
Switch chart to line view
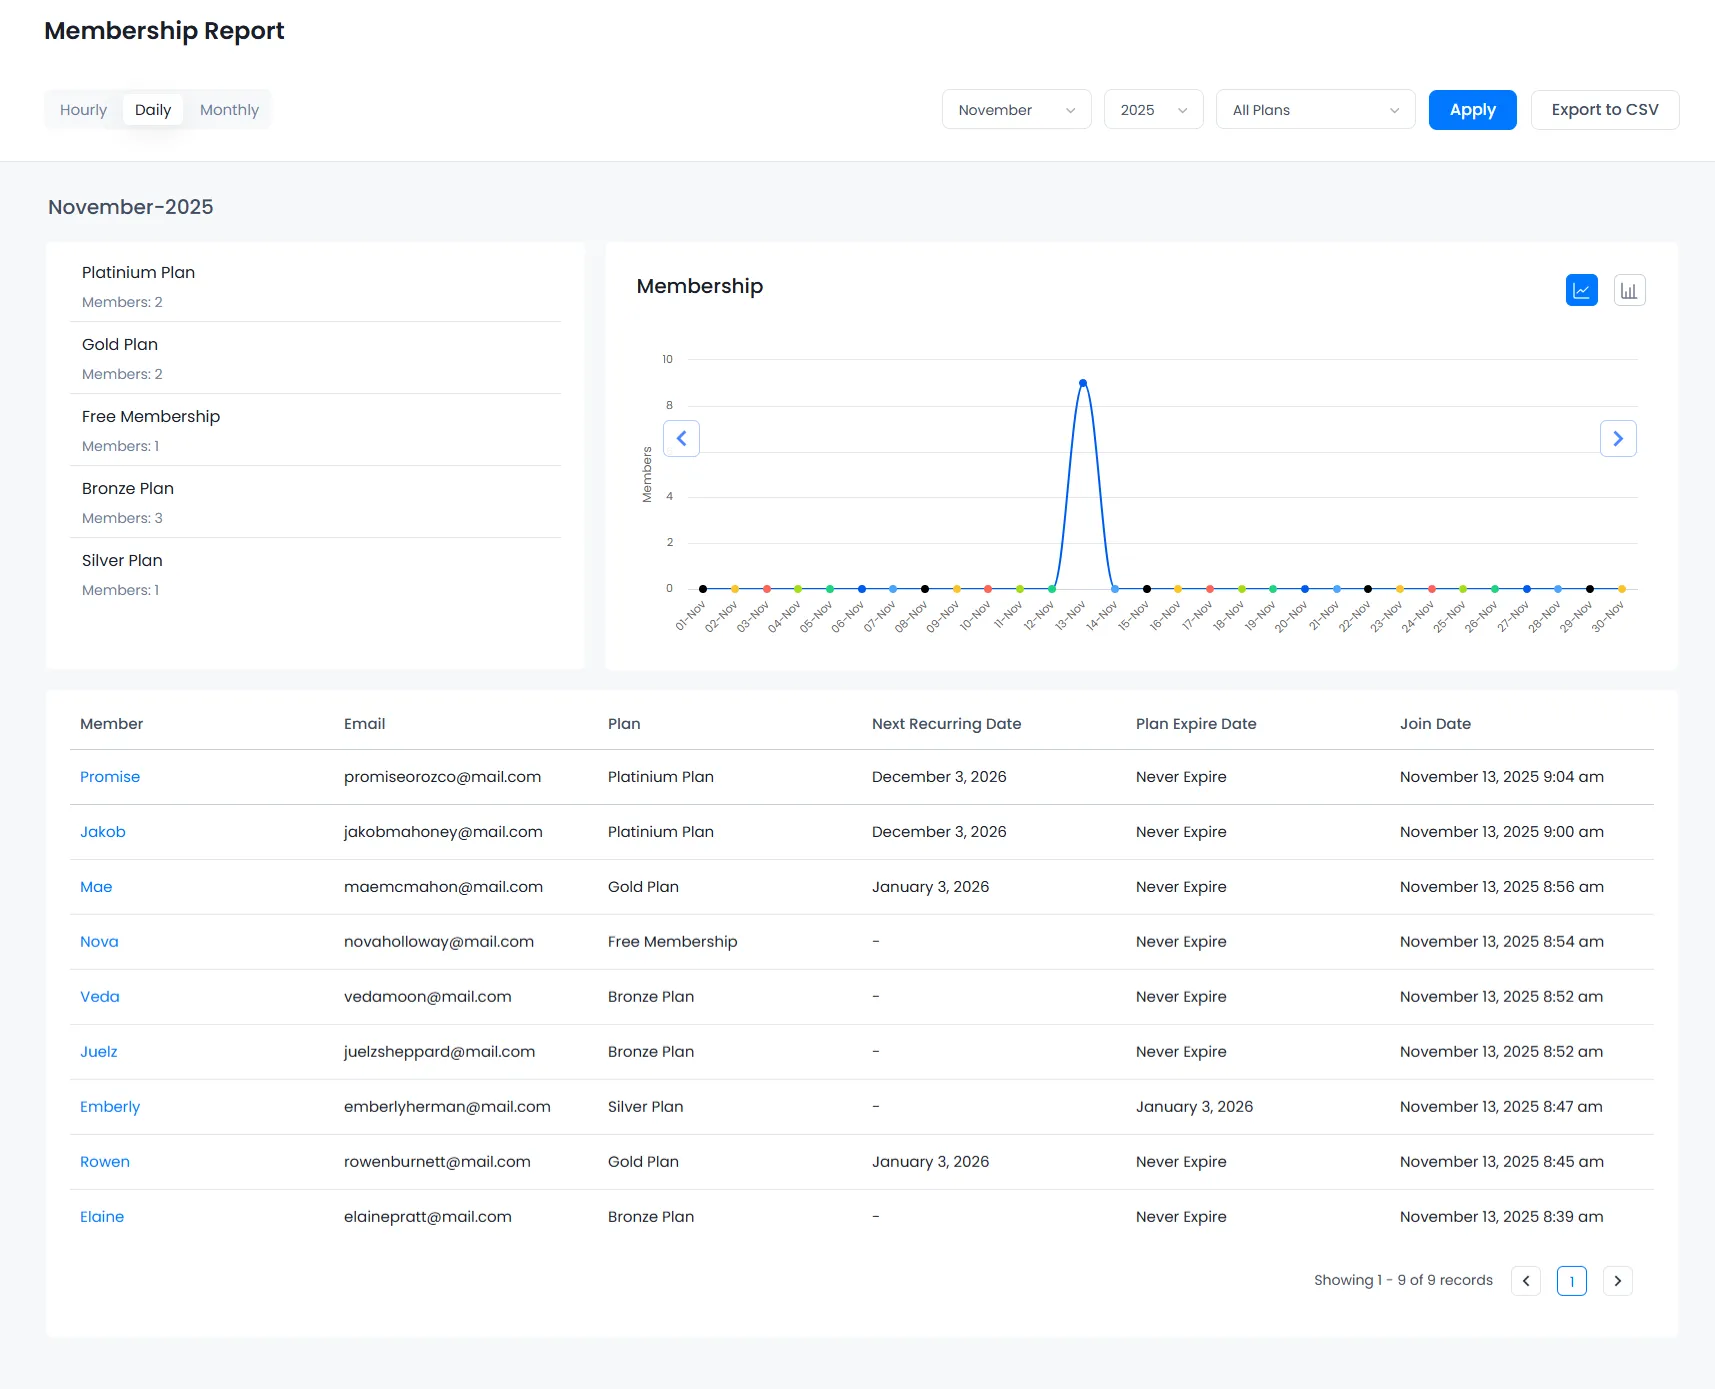[1581, 289]
